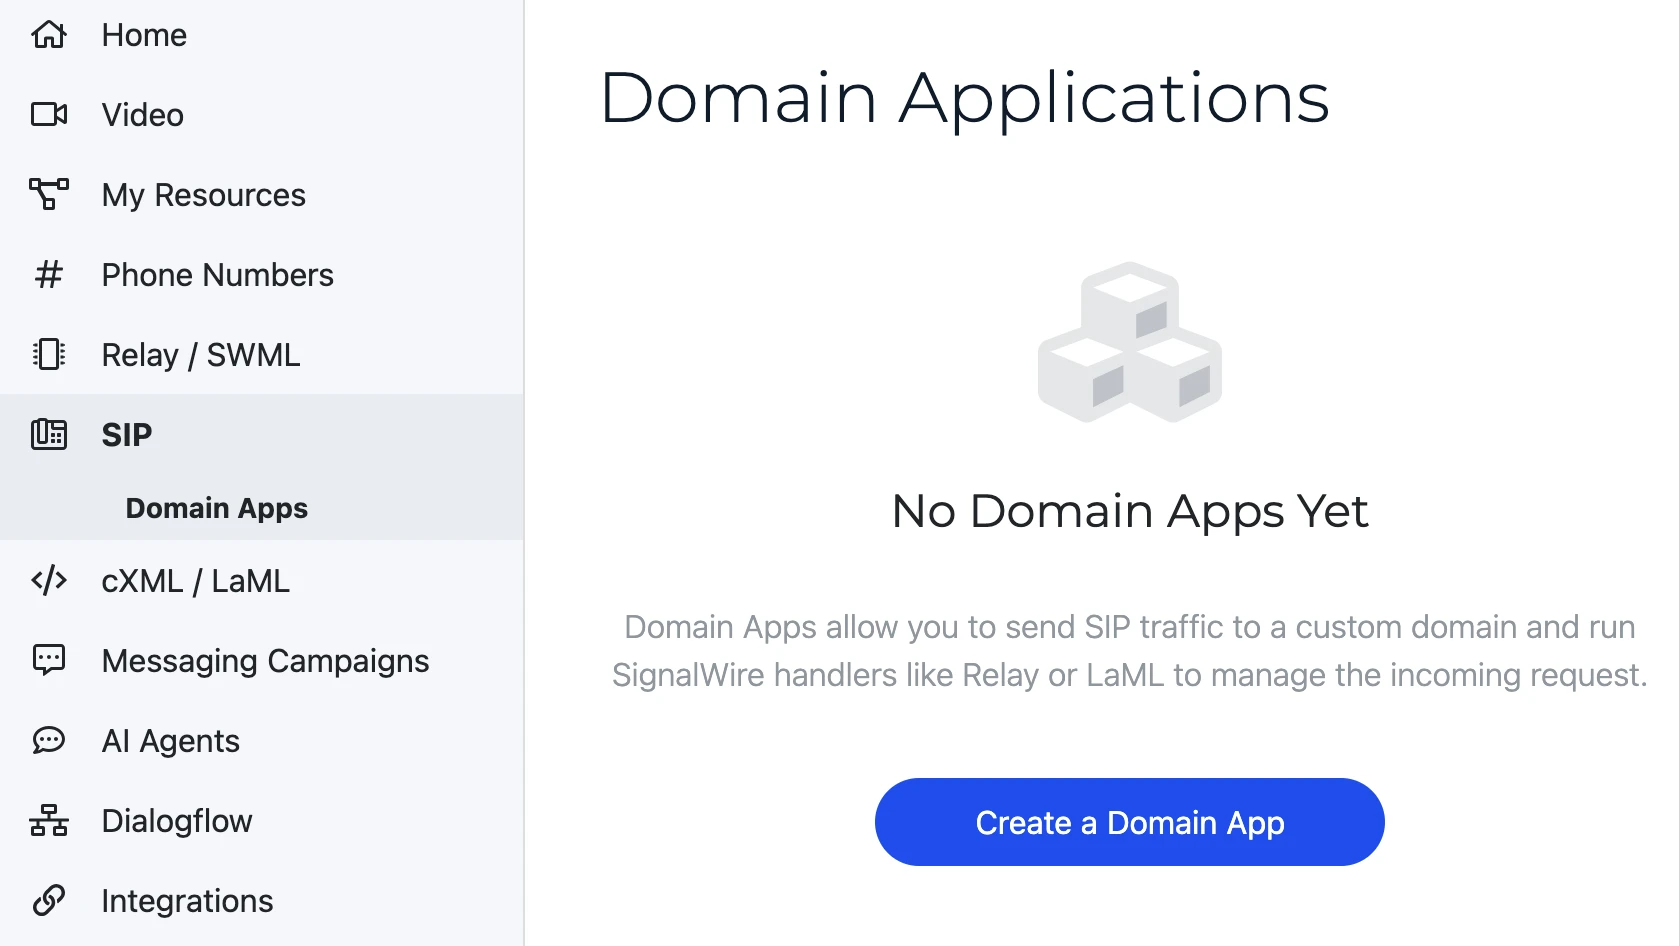
Task: Open Integrations via the link icon
Action: click(x=48, y=900)
